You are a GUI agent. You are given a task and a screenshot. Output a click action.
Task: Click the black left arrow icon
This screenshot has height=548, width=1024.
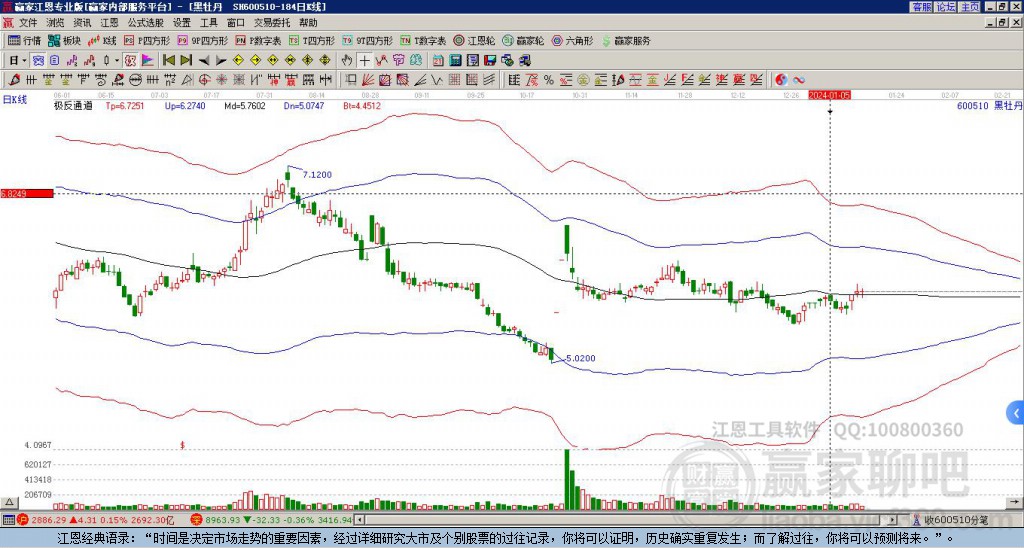[x=203, y=61]
